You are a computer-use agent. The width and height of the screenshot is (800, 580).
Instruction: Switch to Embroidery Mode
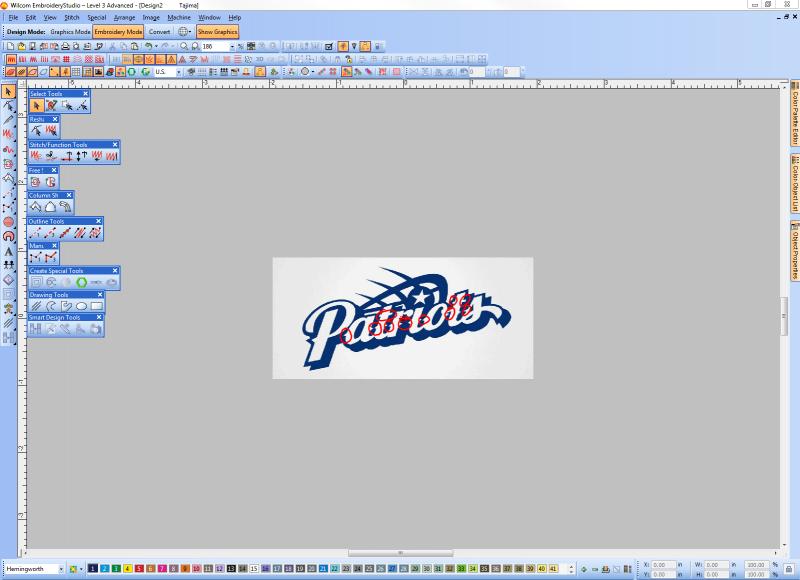pos(118,32)
